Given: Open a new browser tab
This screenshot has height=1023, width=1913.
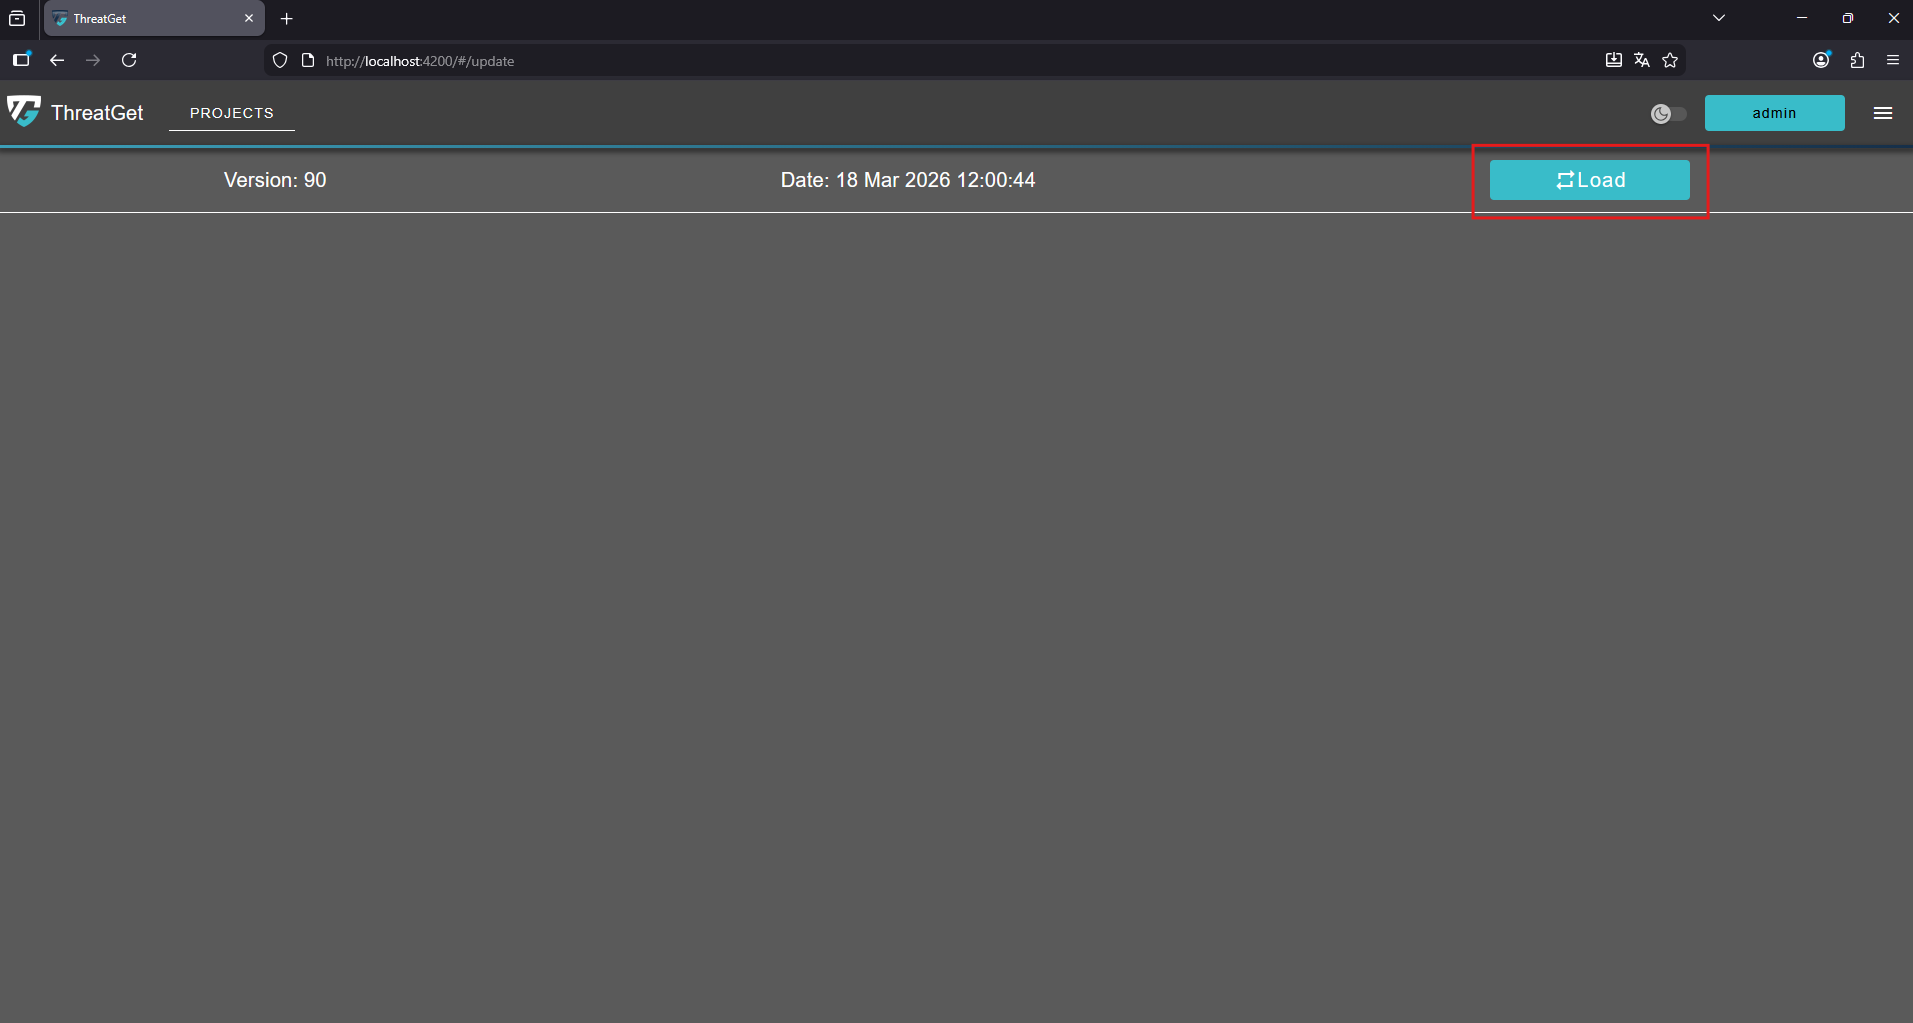Looking at the screenshot, I should click(x=287, y=19).
